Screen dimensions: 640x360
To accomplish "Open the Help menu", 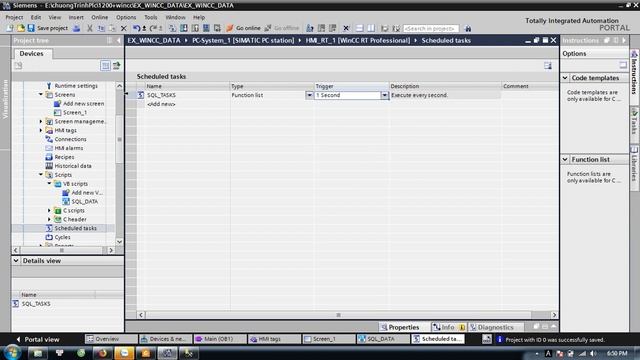I will [x=199, y=17].
